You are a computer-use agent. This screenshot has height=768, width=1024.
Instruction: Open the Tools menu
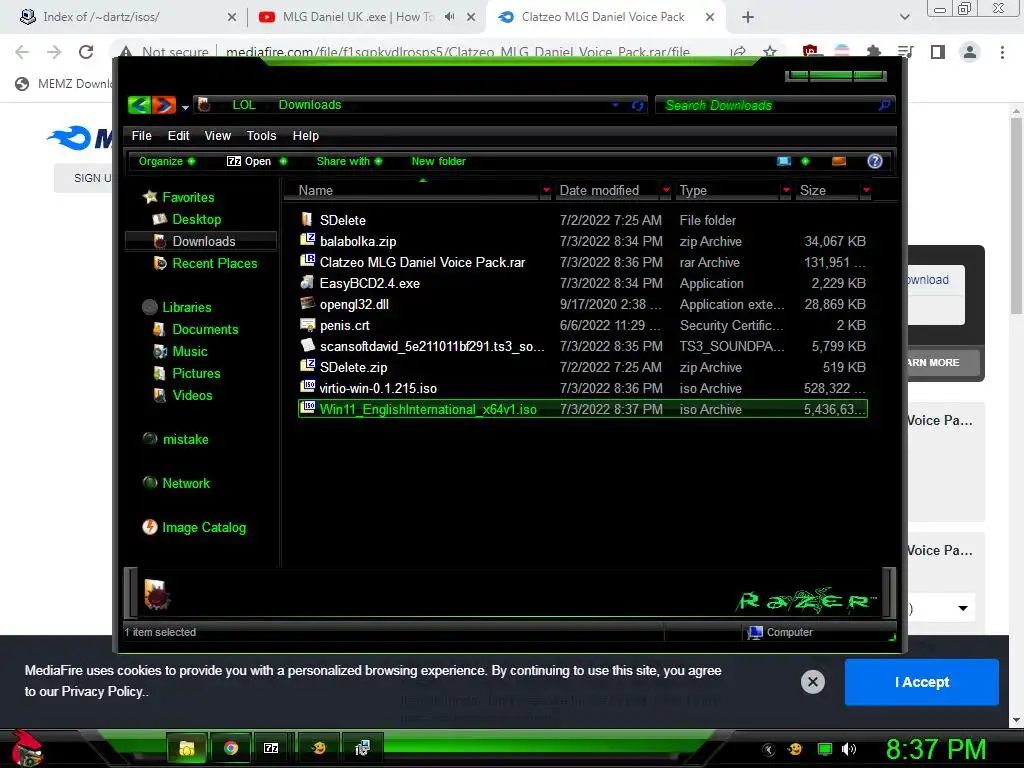[261, 136]
